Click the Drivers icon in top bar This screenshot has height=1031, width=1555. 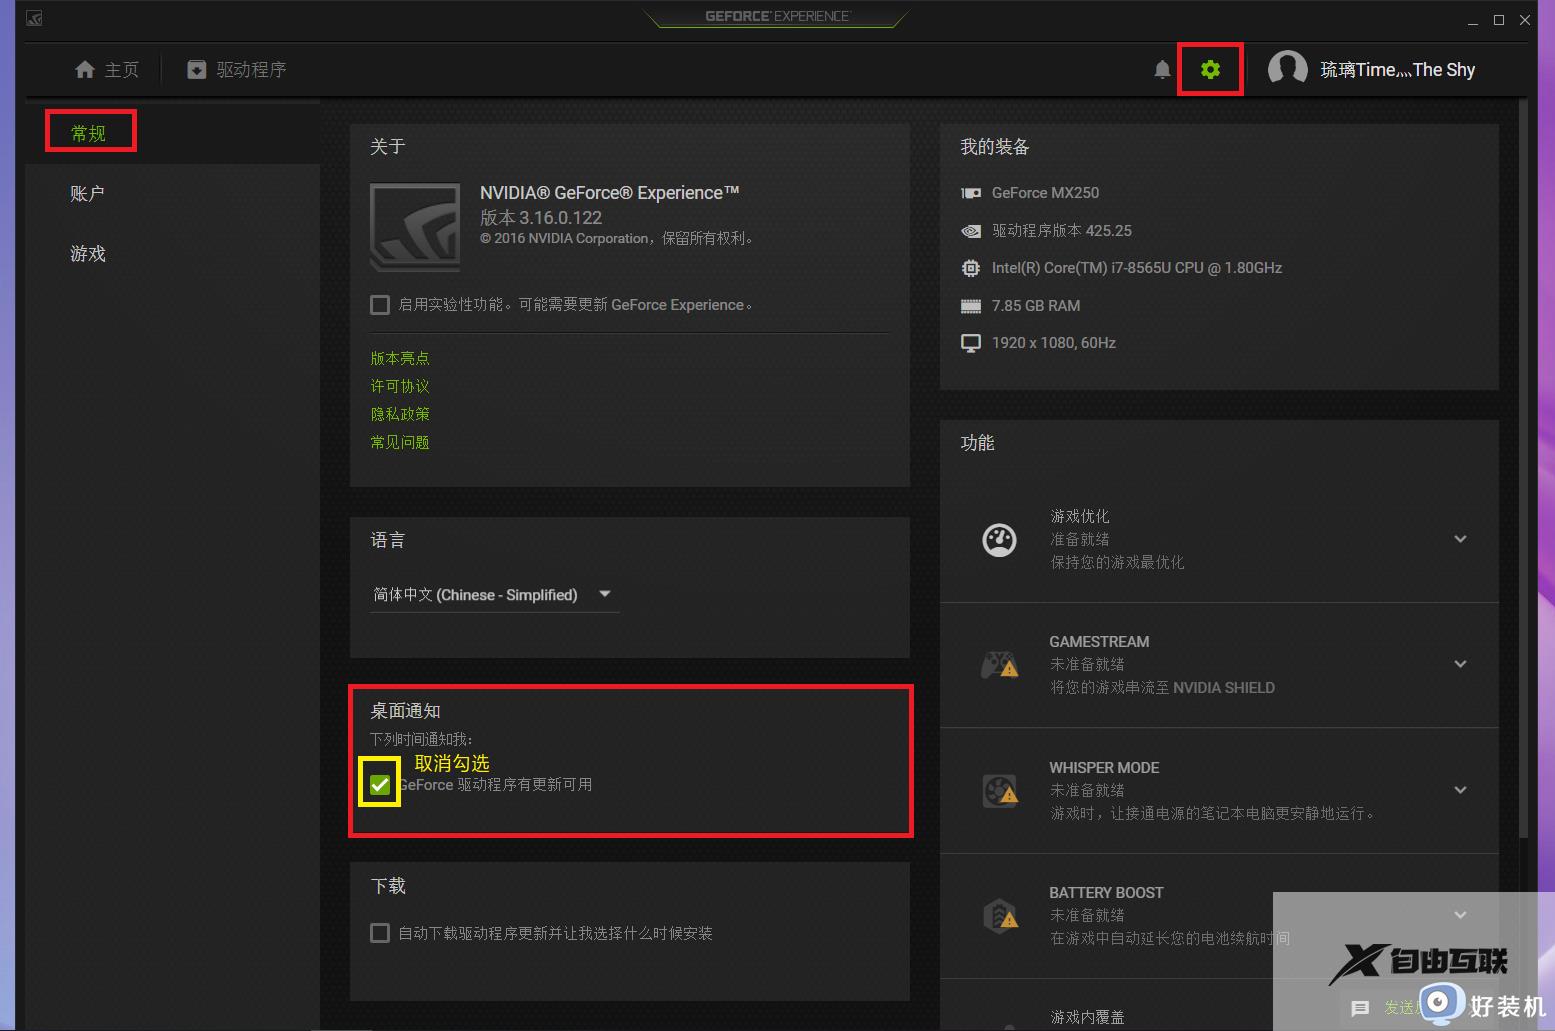(x=196, y=69)
